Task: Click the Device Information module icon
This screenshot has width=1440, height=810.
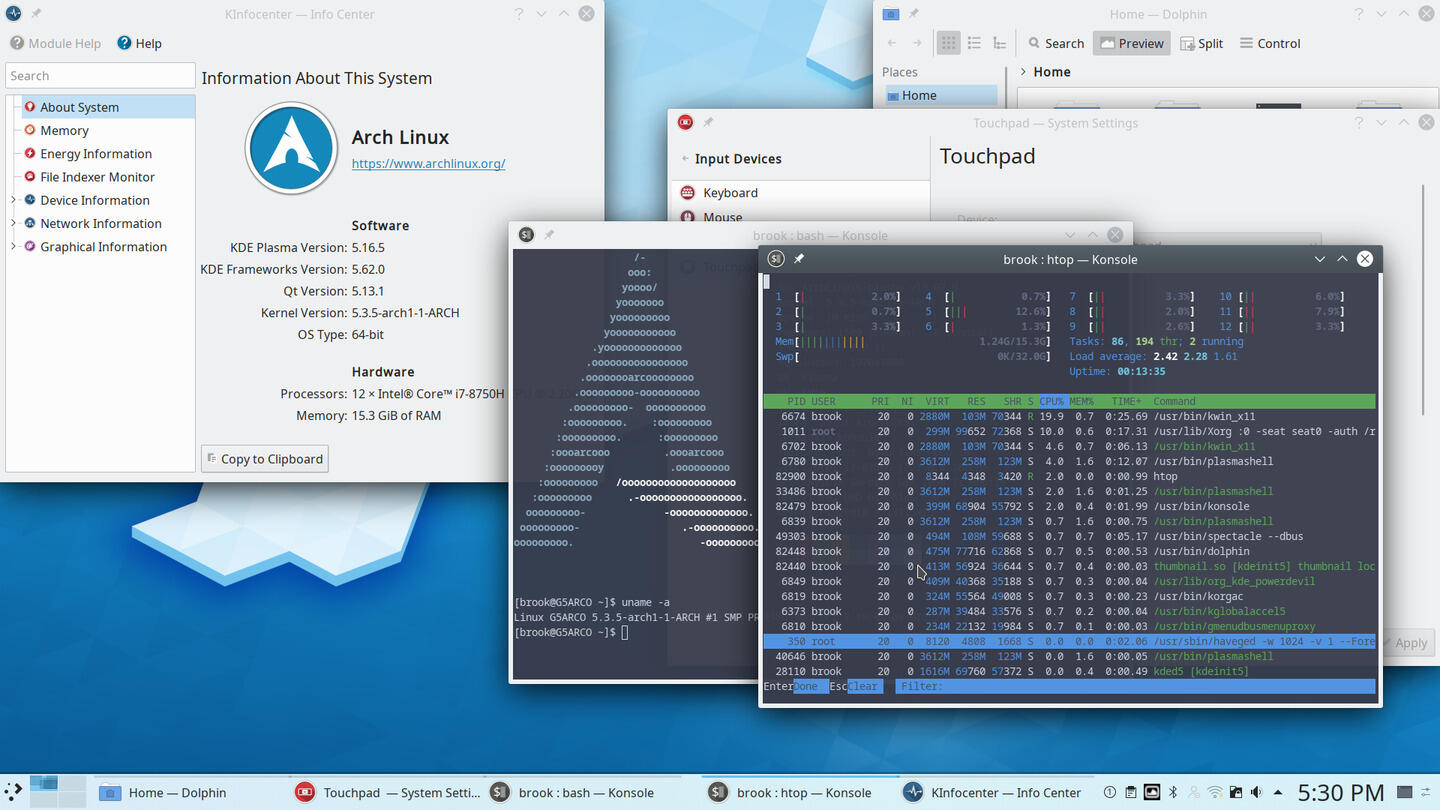Action: (30, 200)
